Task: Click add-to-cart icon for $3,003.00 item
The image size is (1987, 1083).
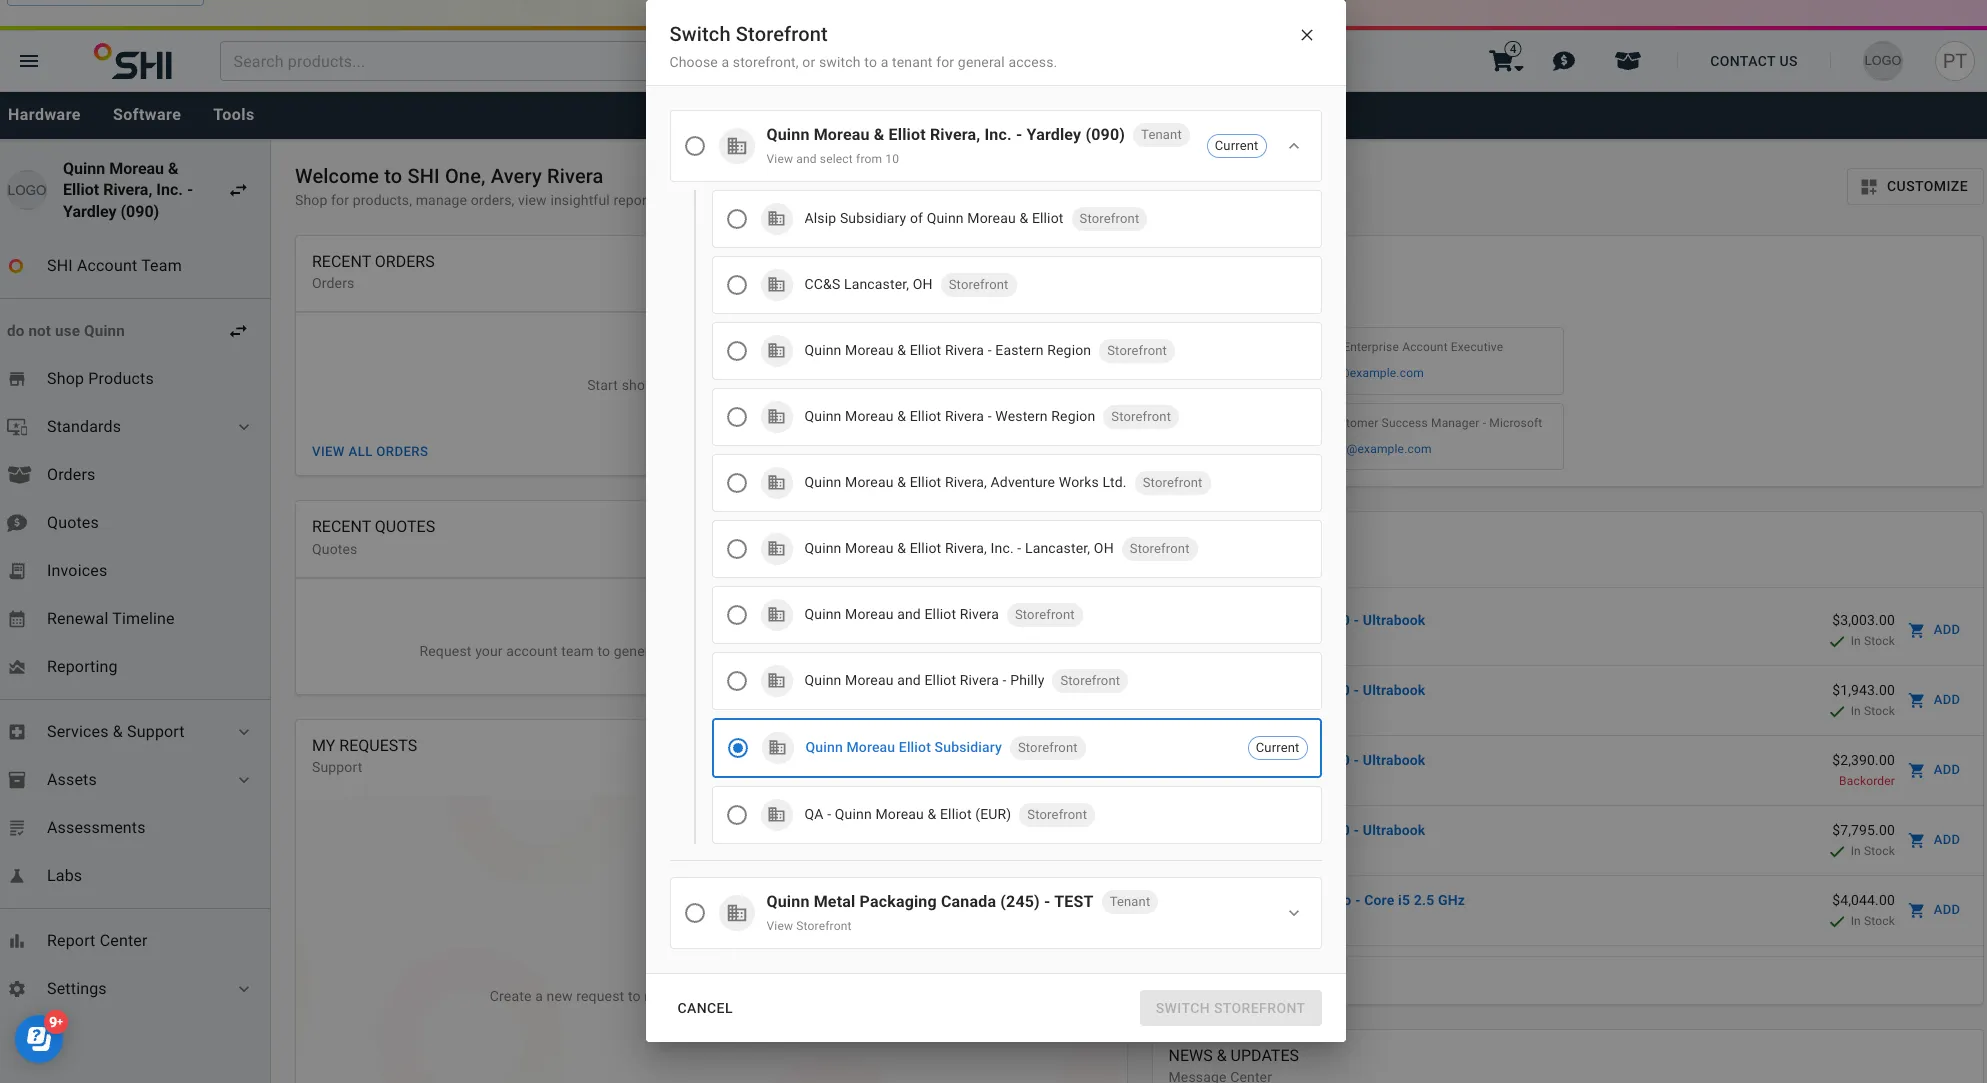Action: [1916, 630]
